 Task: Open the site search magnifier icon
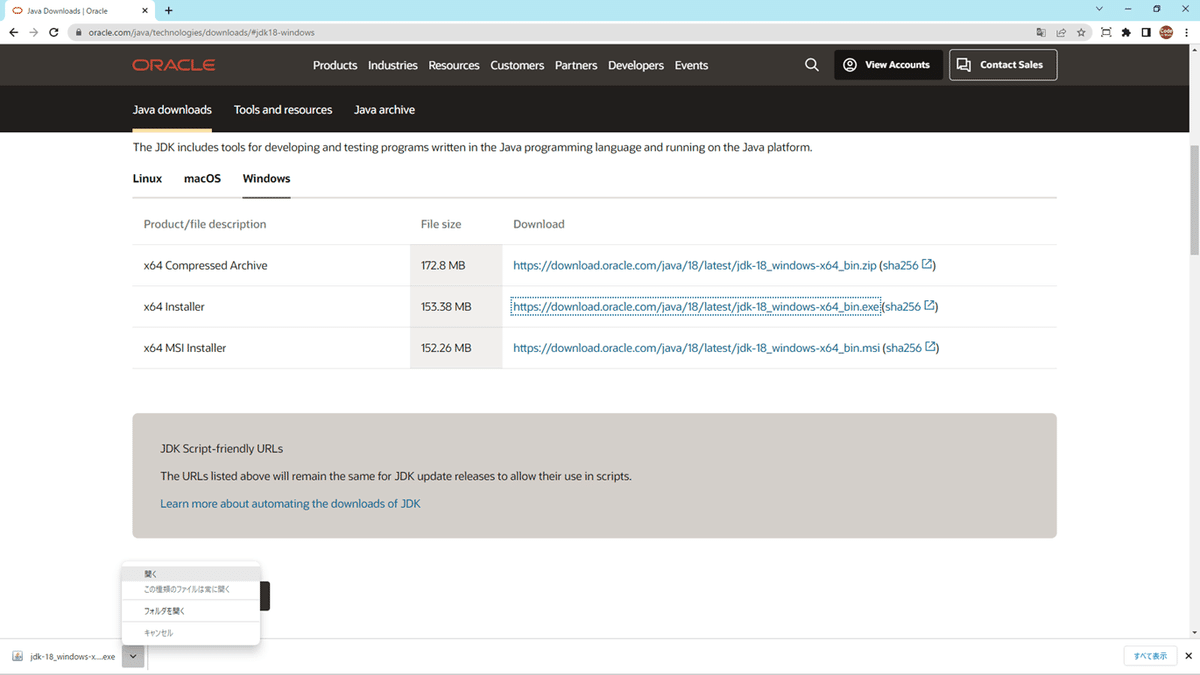pyautogui.click(x=812, y=65)
